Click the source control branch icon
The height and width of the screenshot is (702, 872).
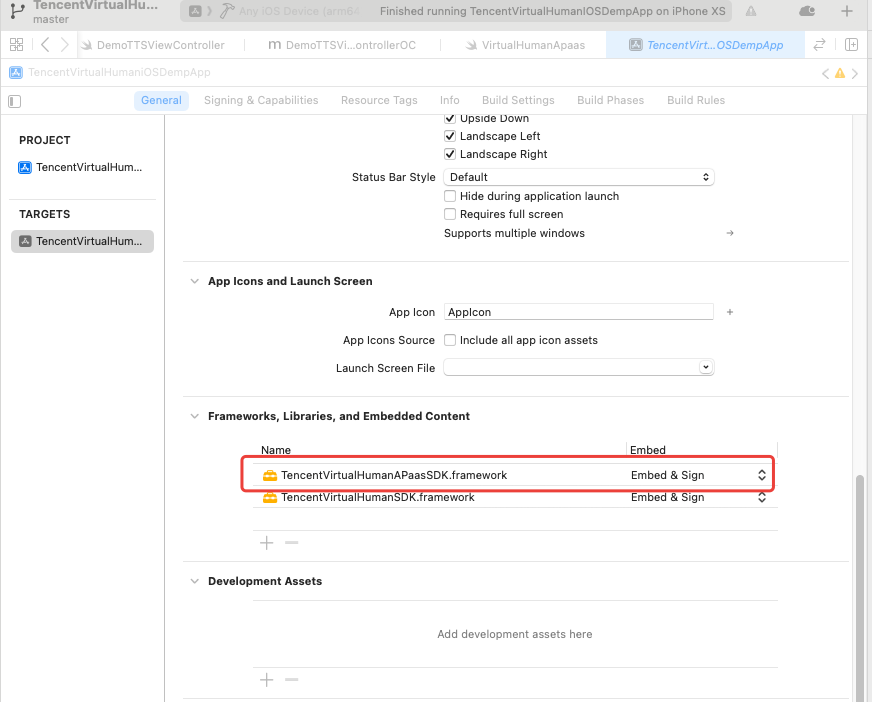click(17, 11)
